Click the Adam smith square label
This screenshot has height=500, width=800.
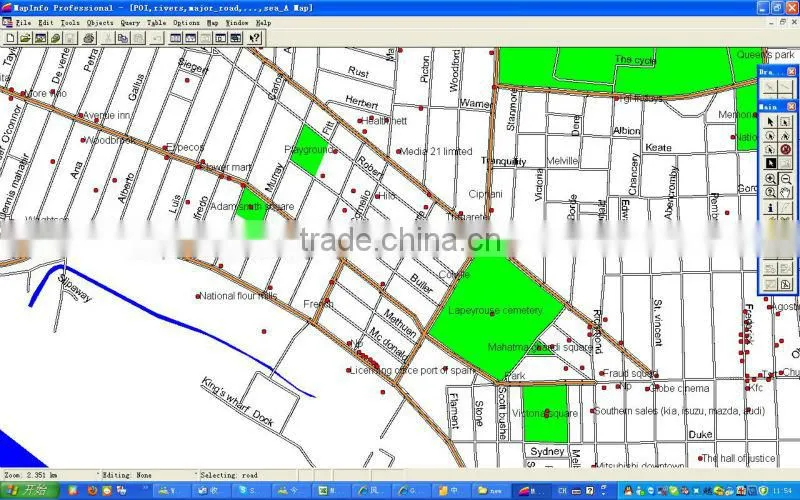coord(252,207)
